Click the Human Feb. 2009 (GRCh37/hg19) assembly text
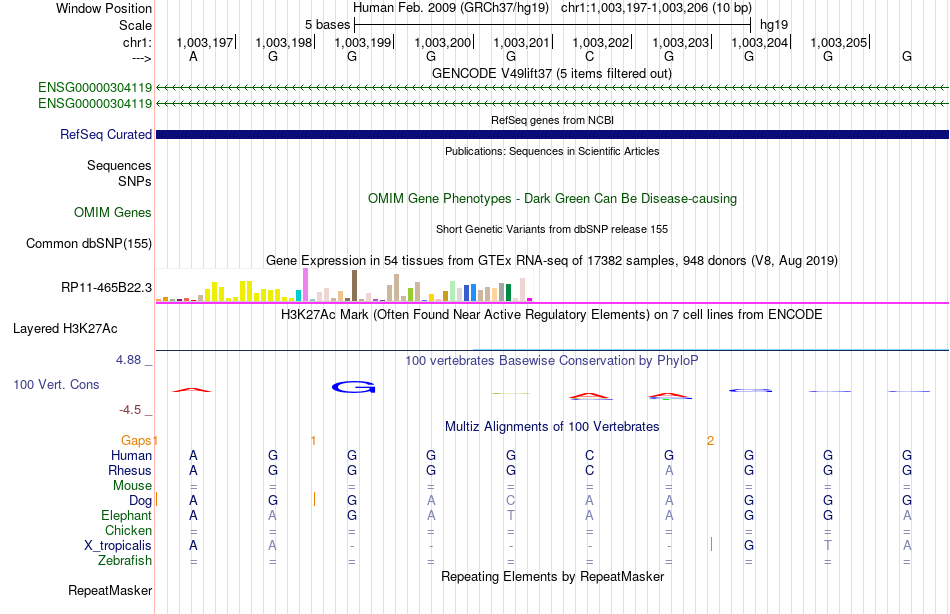 point(451,8)
